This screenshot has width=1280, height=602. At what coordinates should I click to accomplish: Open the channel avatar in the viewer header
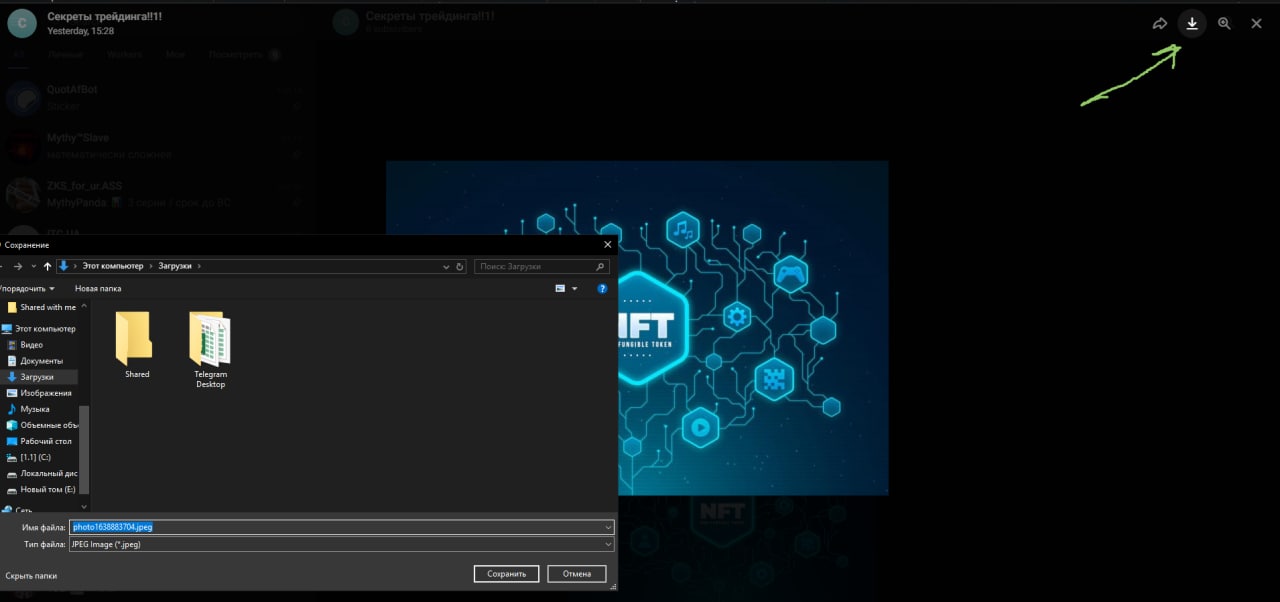(x=22, y=23)
